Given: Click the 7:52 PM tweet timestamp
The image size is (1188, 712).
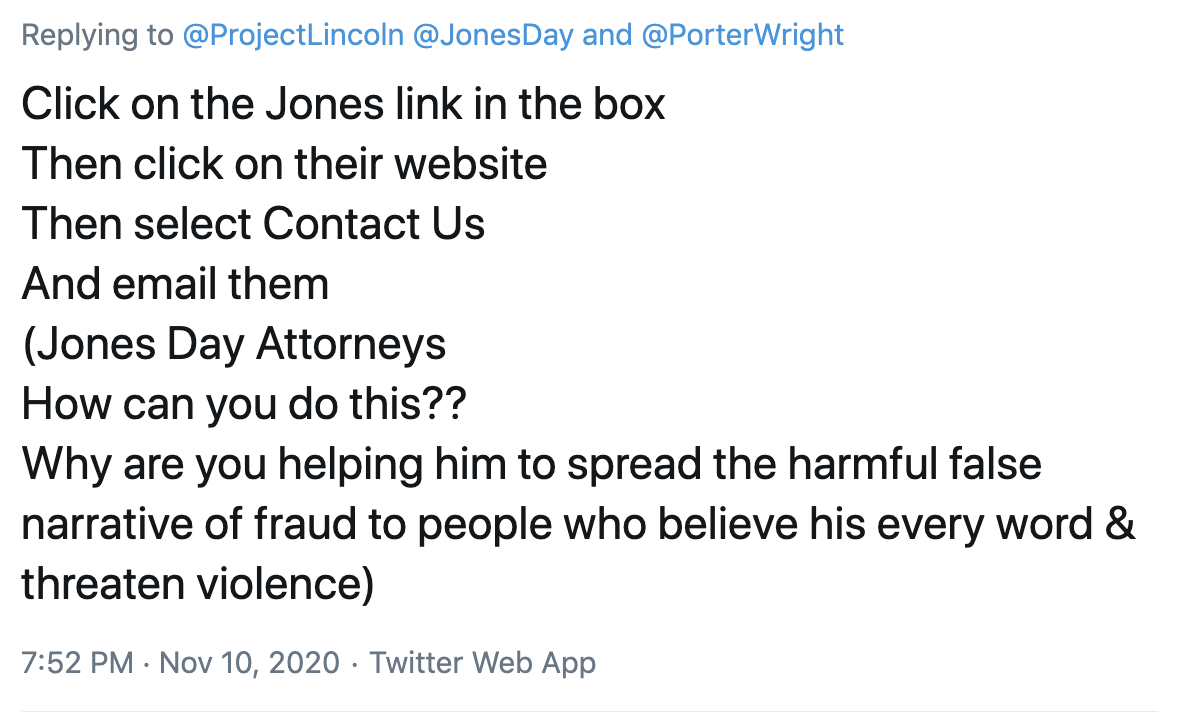Looking at the screenshot, I should tap(77, 662).
